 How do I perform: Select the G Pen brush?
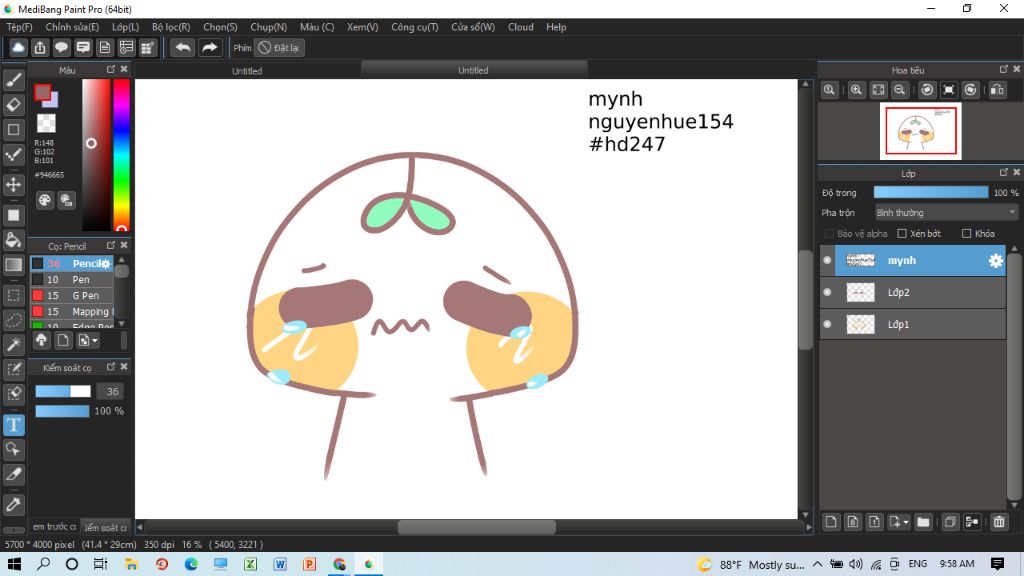(x=72, y=296)
